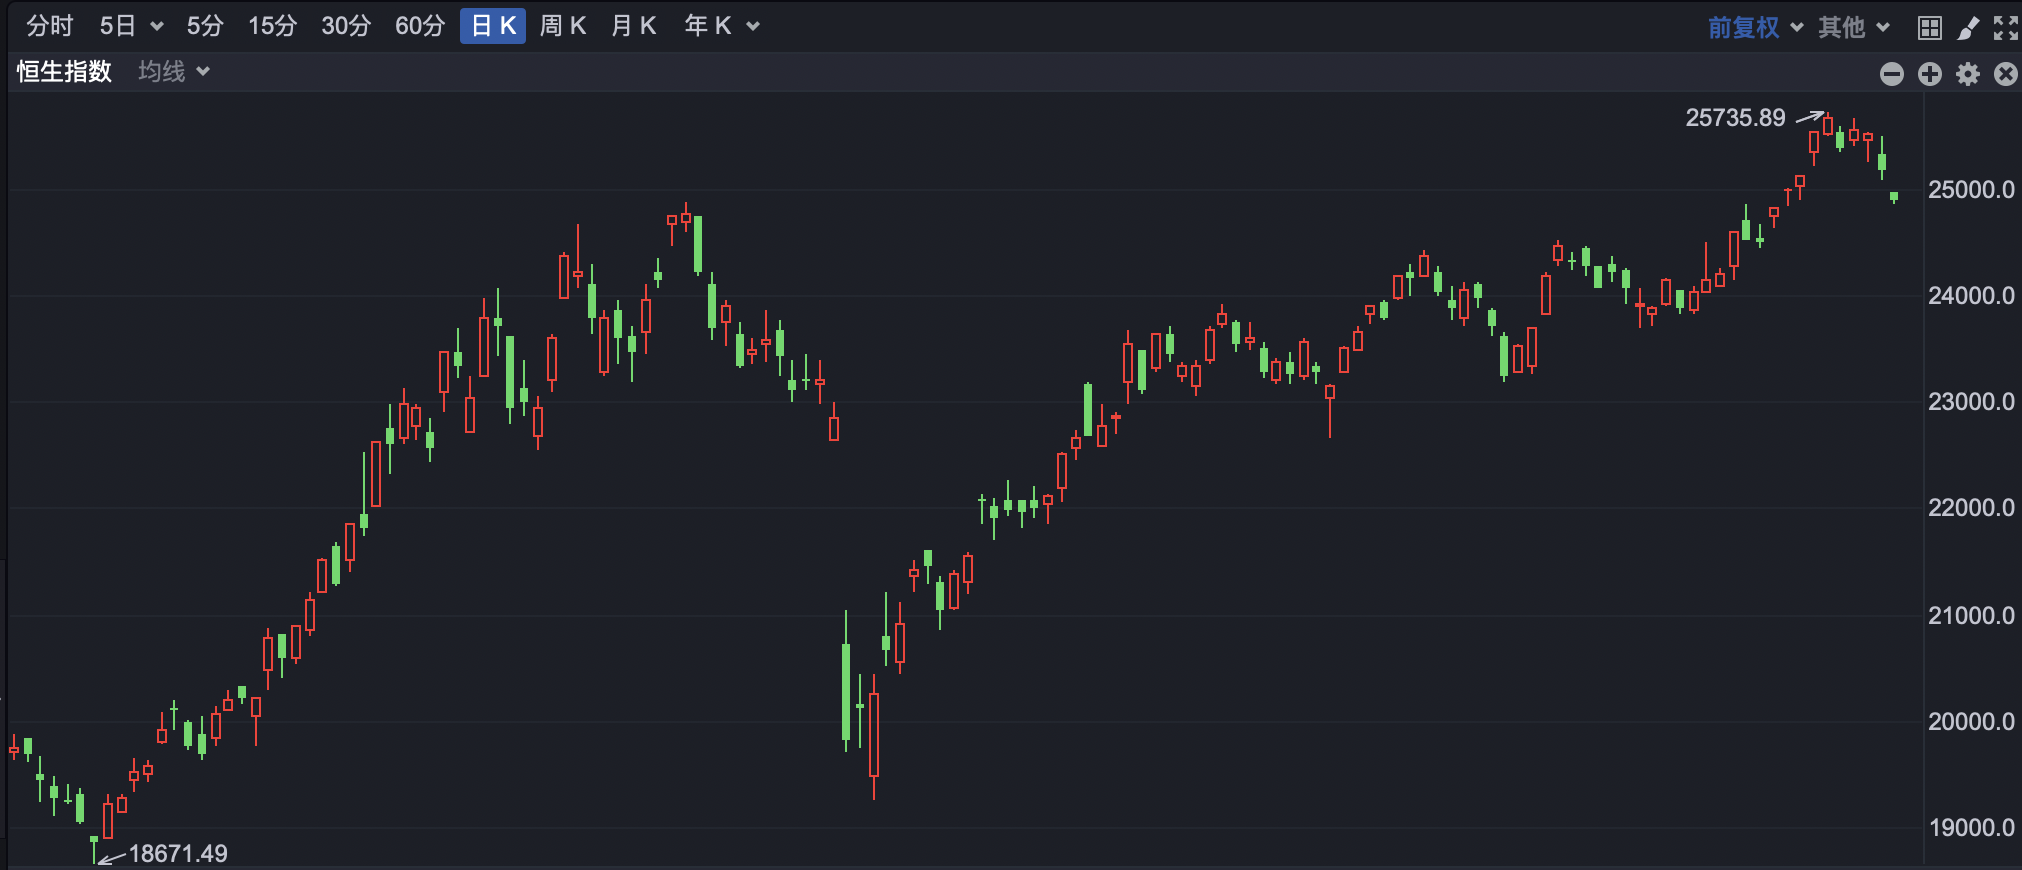The width and height of the screenshot is (2022, 870).
Task: Click the 25000.0 price axis label
Action: click(x=1971, y=189)
